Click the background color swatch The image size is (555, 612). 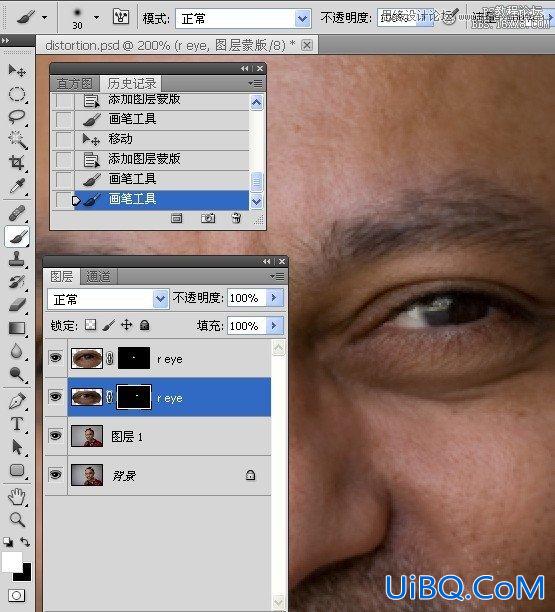(24, 575)
